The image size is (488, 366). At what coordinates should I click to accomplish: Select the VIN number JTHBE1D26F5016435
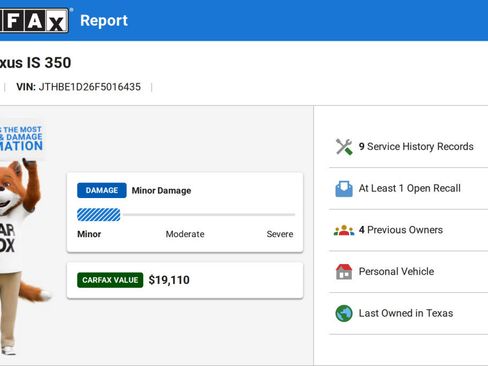tap(90, 87)
